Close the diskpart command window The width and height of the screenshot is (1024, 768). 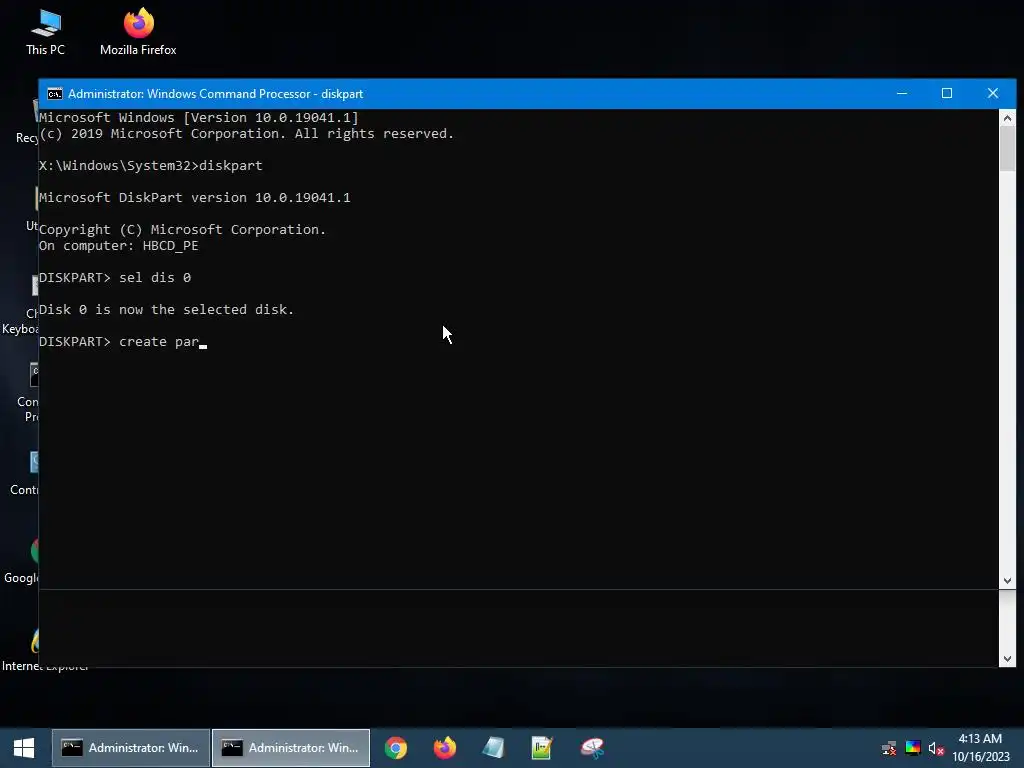[993, 93]
